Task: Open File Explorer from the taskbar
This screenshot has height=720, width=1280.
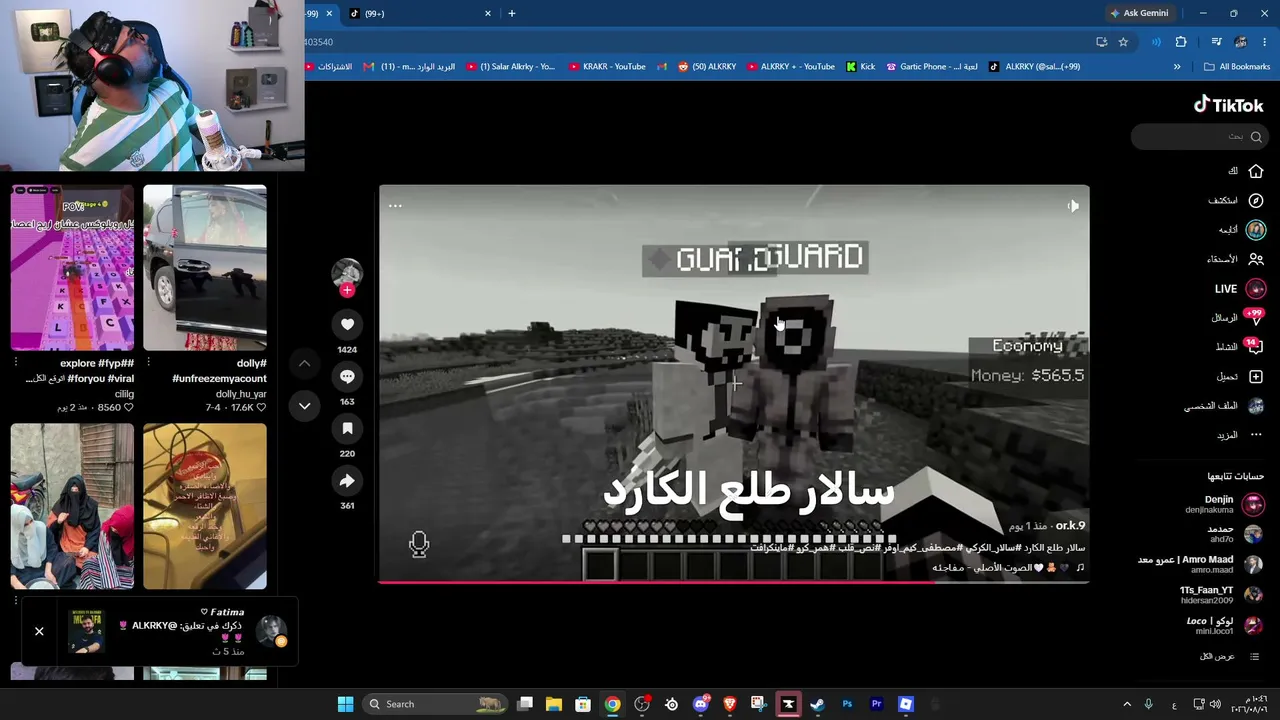Action: point(553,704)
